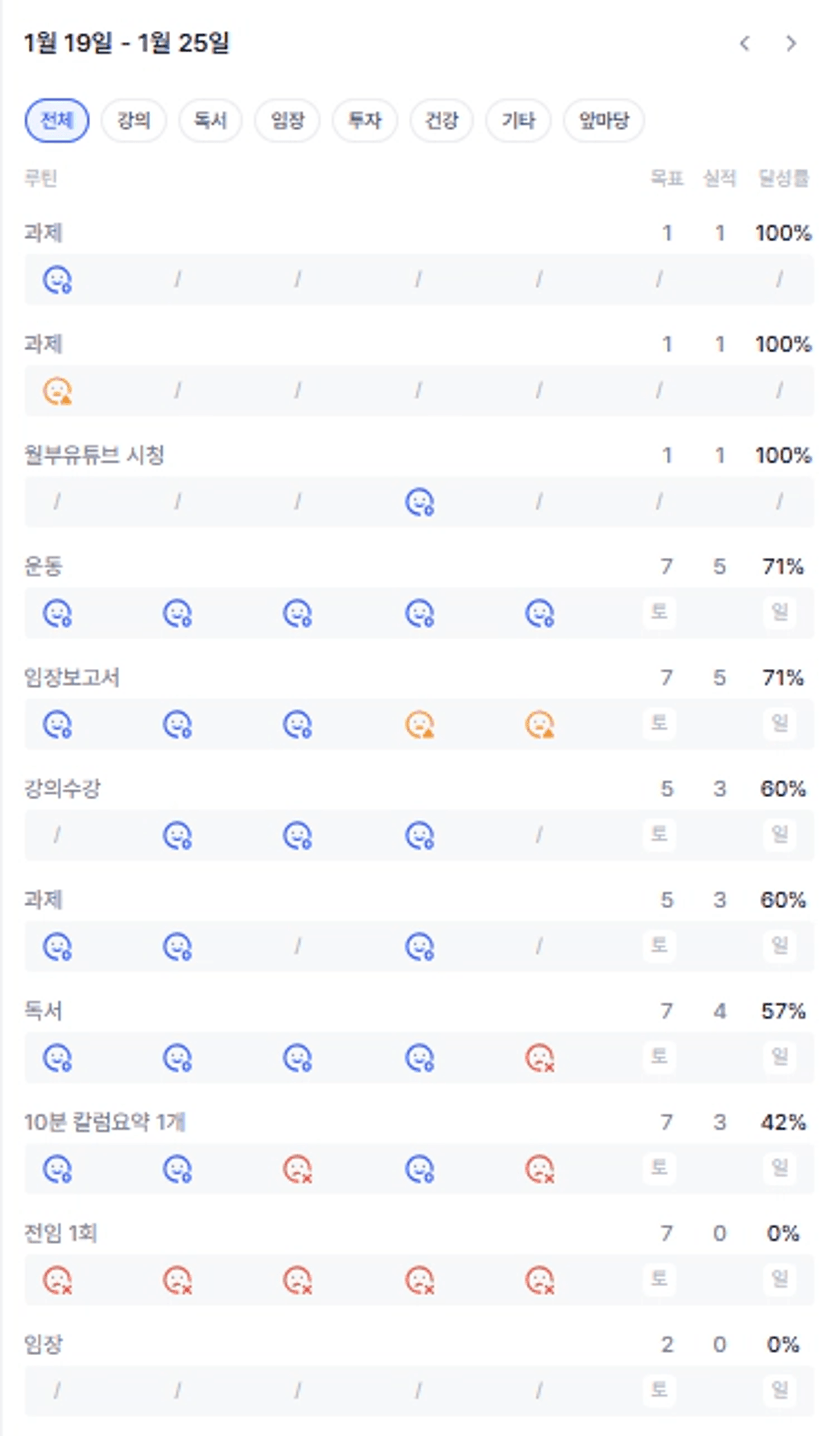Viewport: 827px width, 1436px height.
Task: Click the blue smiley in 월부유튜브 시청 row
Action: 419,502
